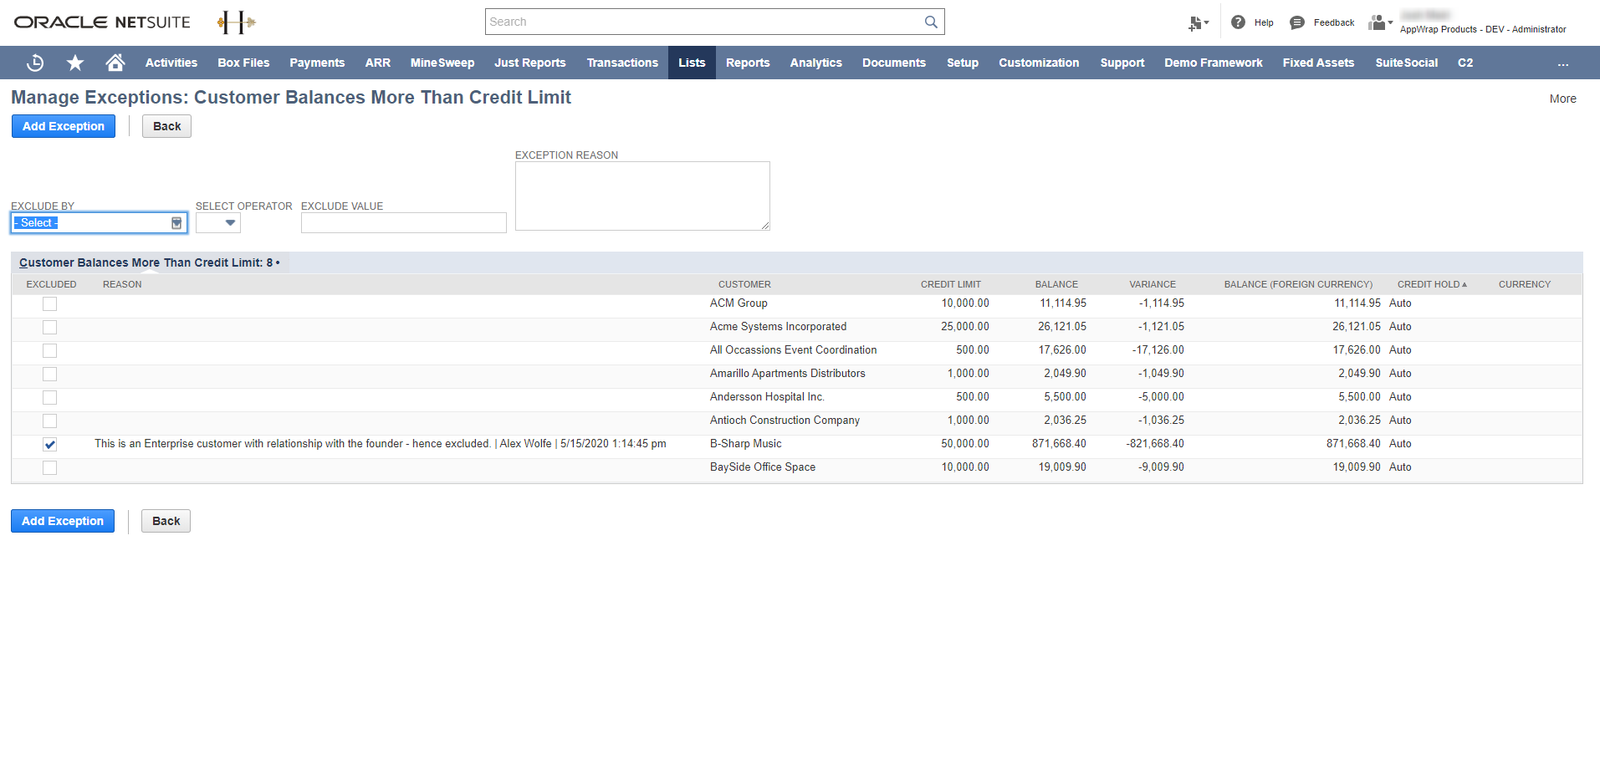Open the Setup menu

coord(963,63)
